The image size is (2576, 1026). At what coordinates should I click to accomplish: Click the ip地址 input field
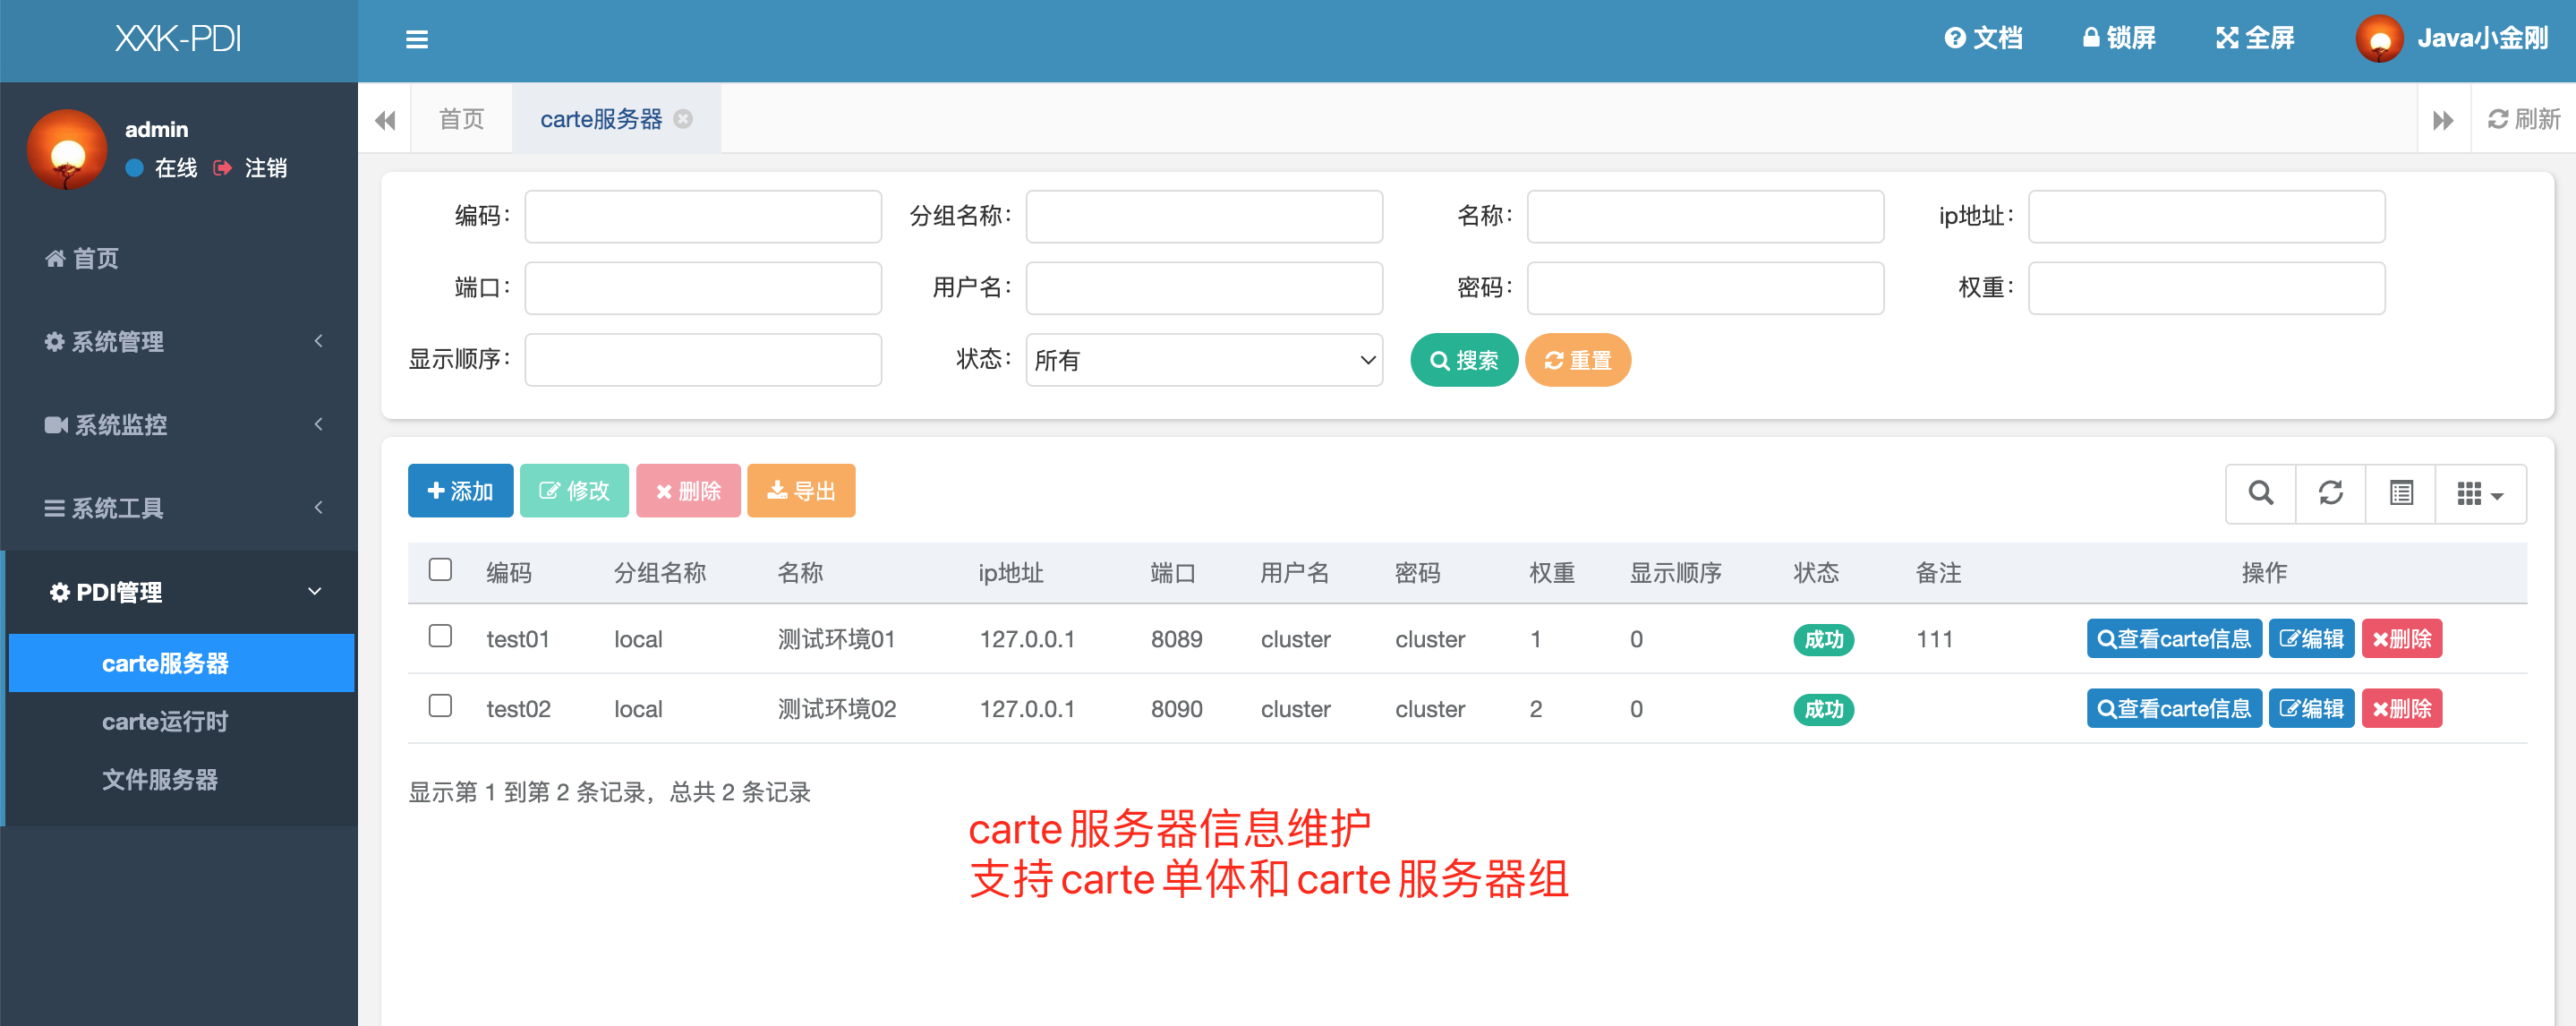point(2205,216)
